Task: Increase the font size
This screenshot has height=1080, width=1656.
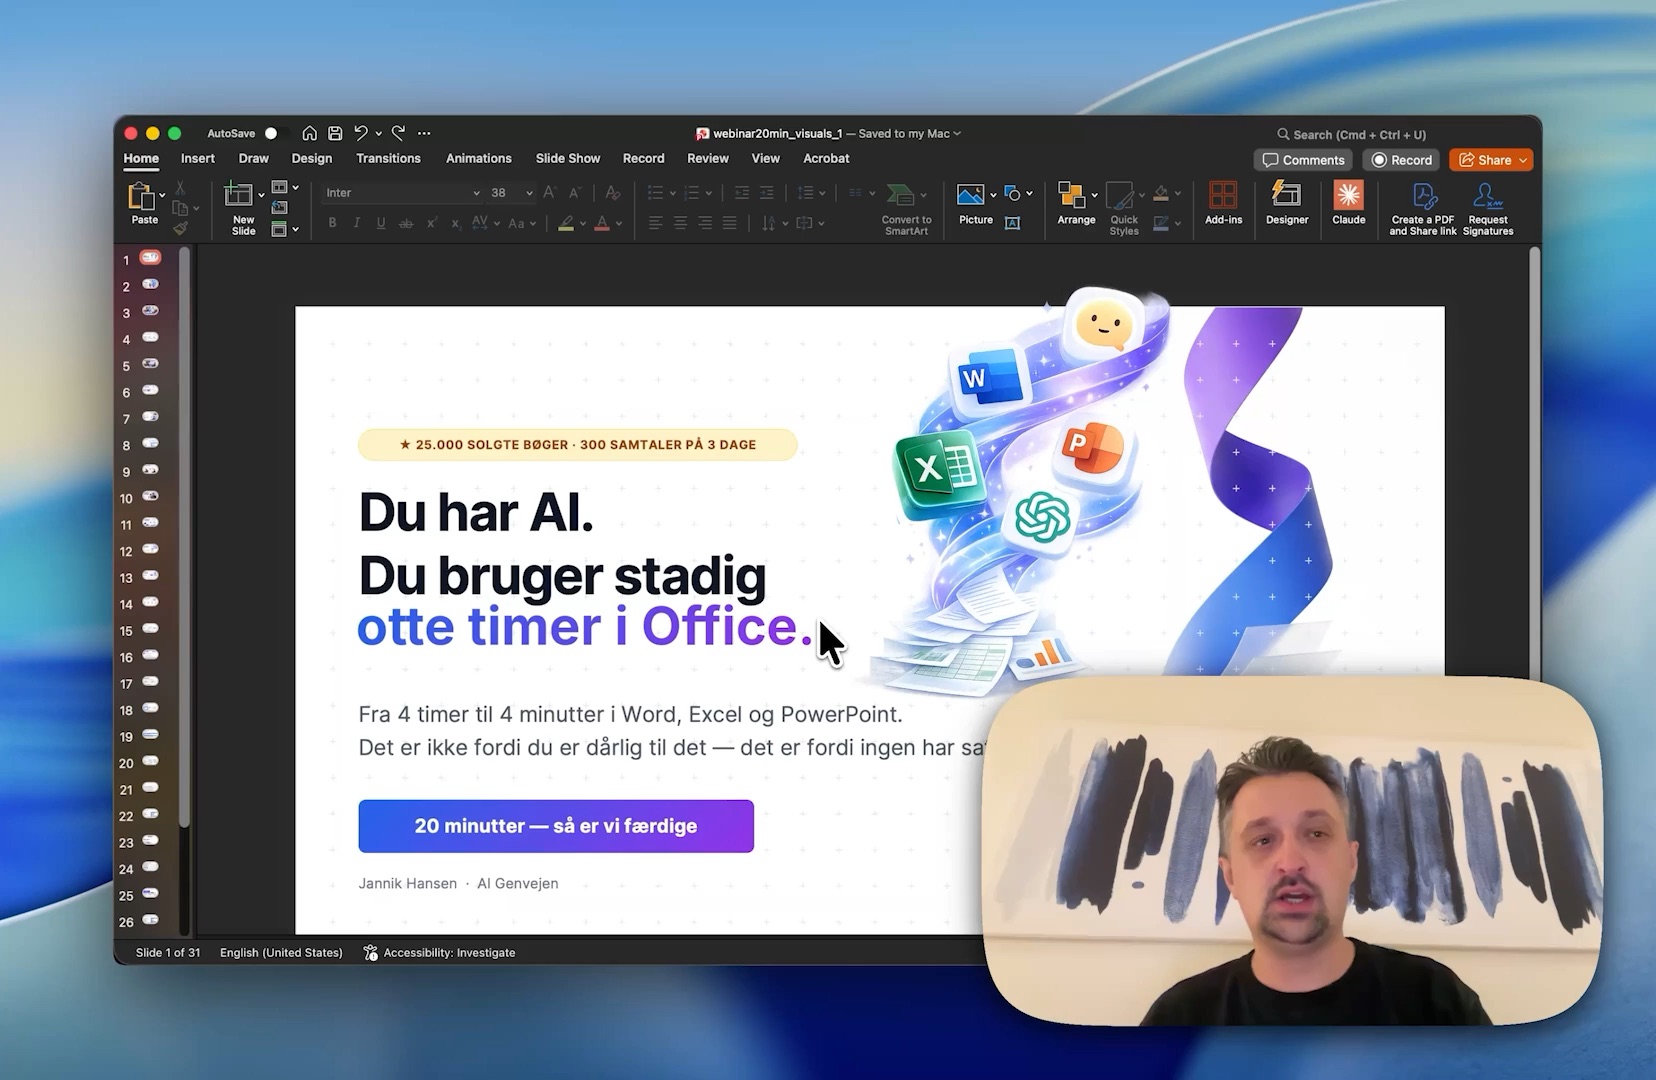Action: click(x=549, y=192)
